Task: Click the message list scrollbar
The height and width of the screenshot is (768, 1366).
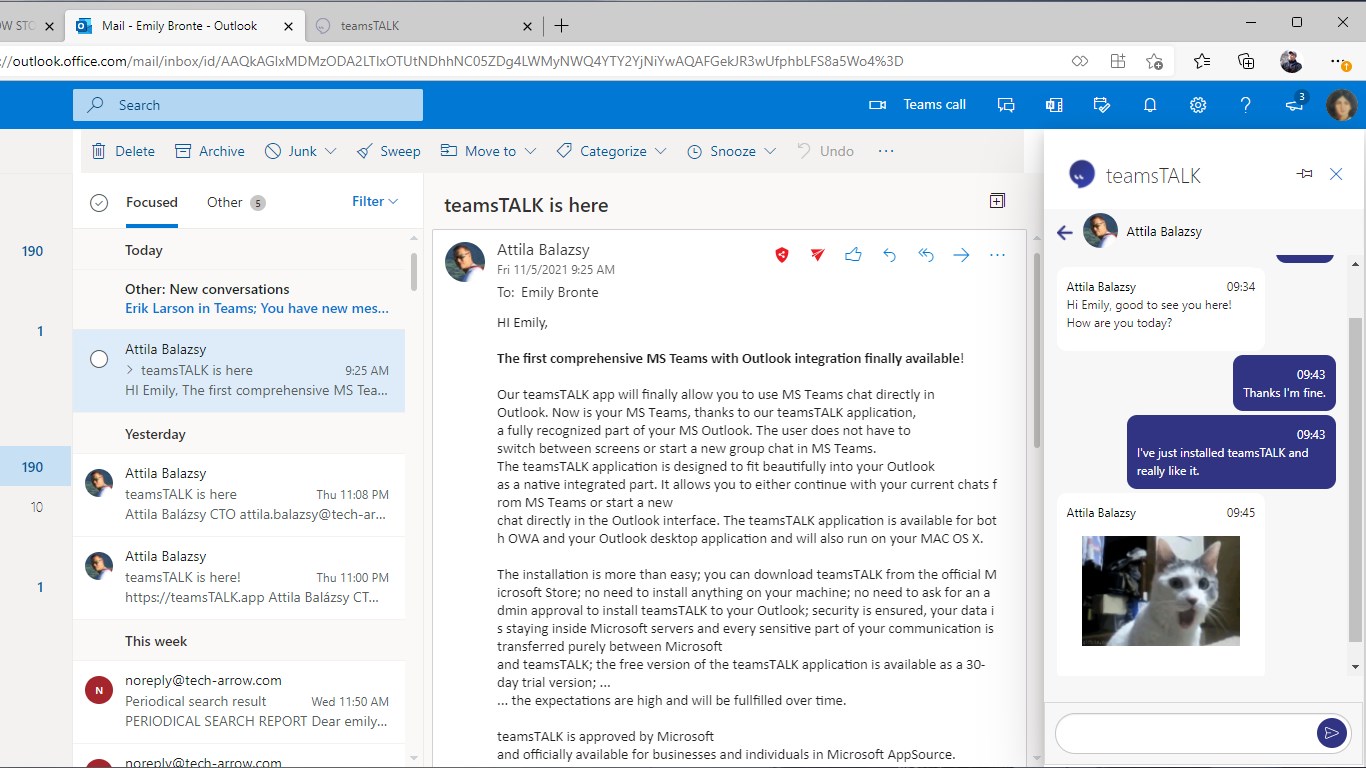Action: [414, 272]
